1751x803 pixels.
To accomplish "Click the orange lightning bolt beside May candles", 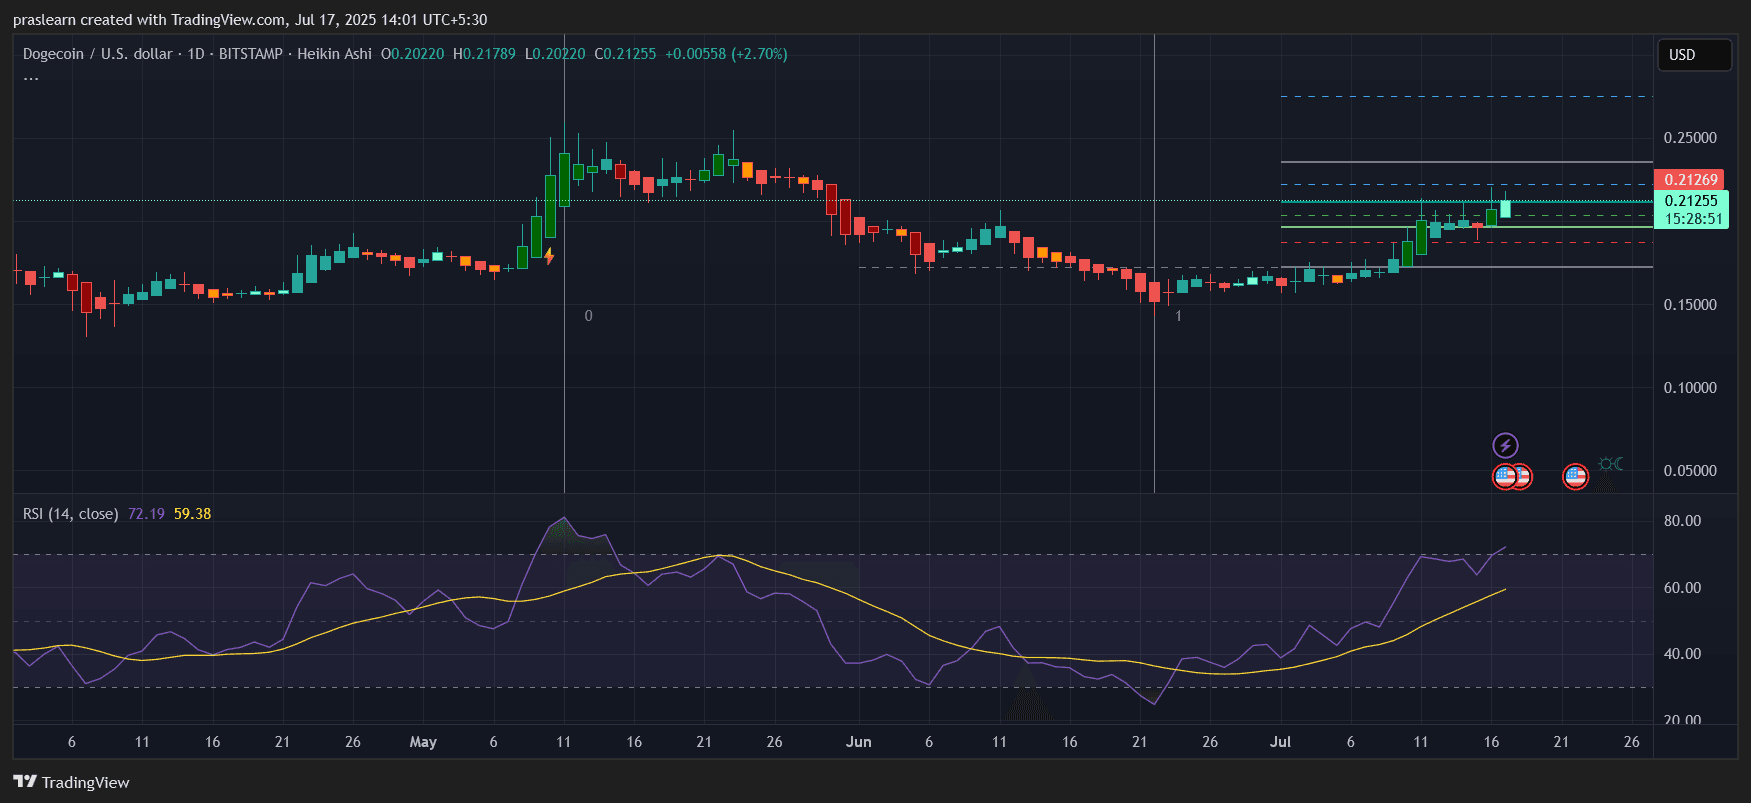I will (x=549, y=256).
